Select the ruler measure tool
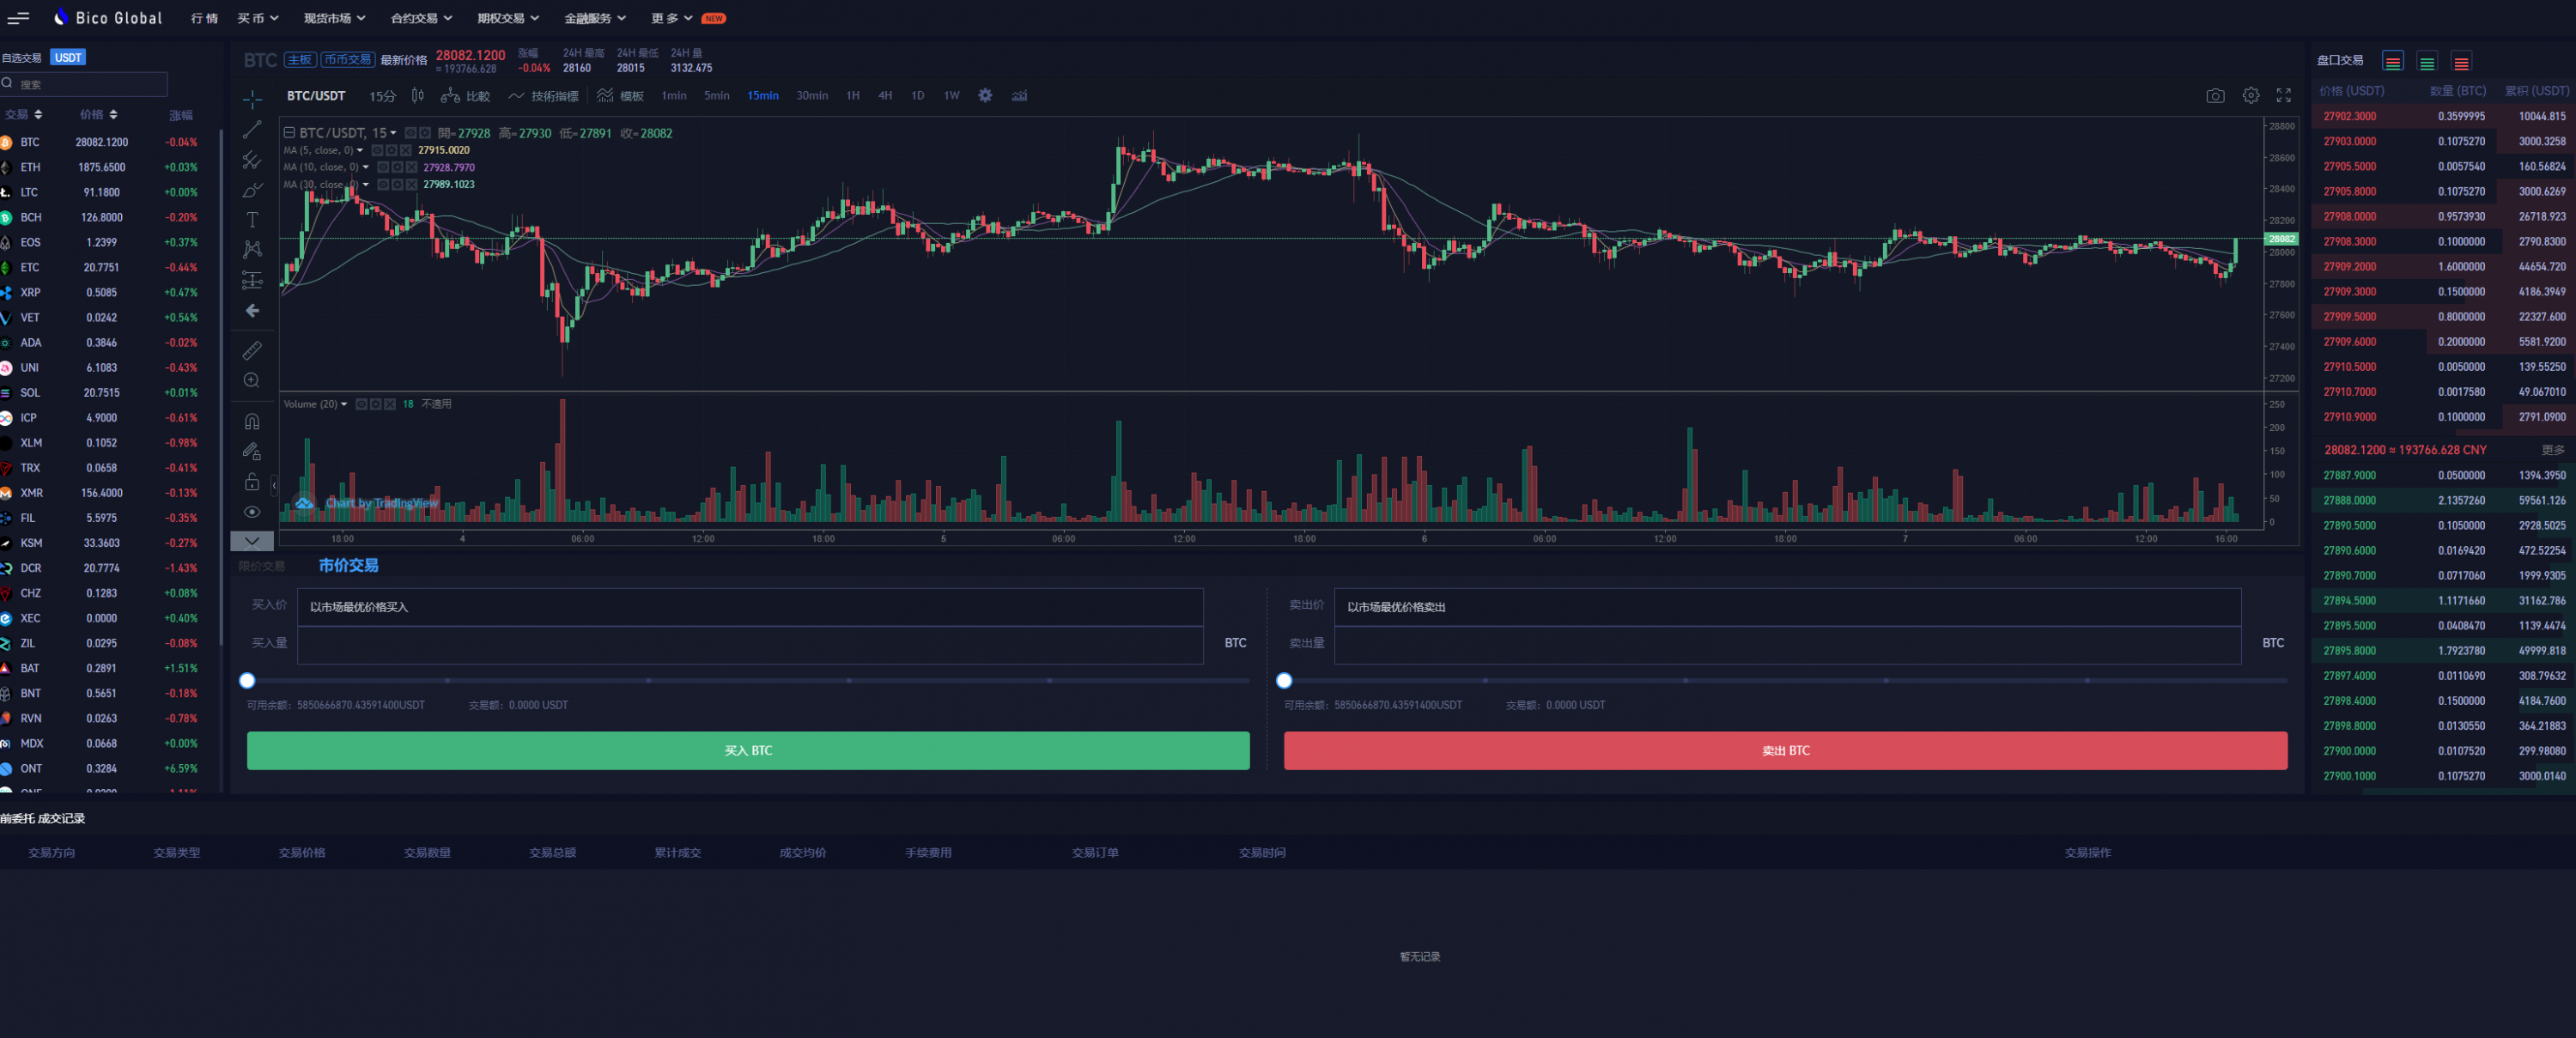The width and height of the screenshot is (2576, 1038). click(252, 350)
